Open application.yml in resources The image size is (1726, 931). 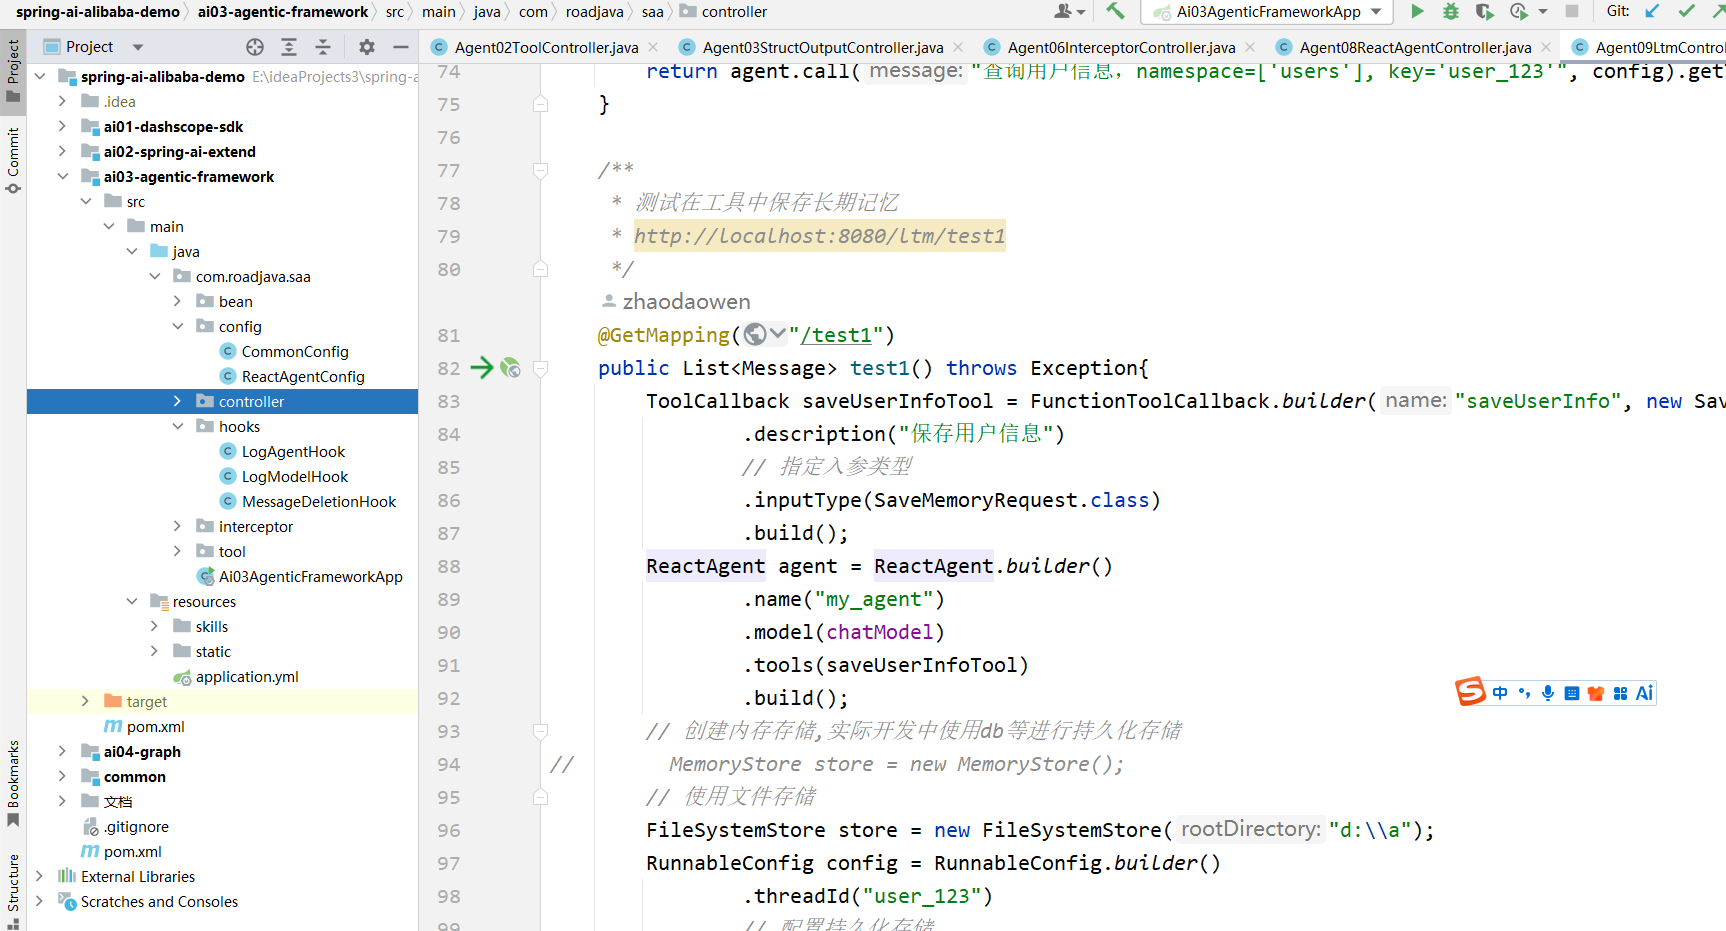coord(247,677)
